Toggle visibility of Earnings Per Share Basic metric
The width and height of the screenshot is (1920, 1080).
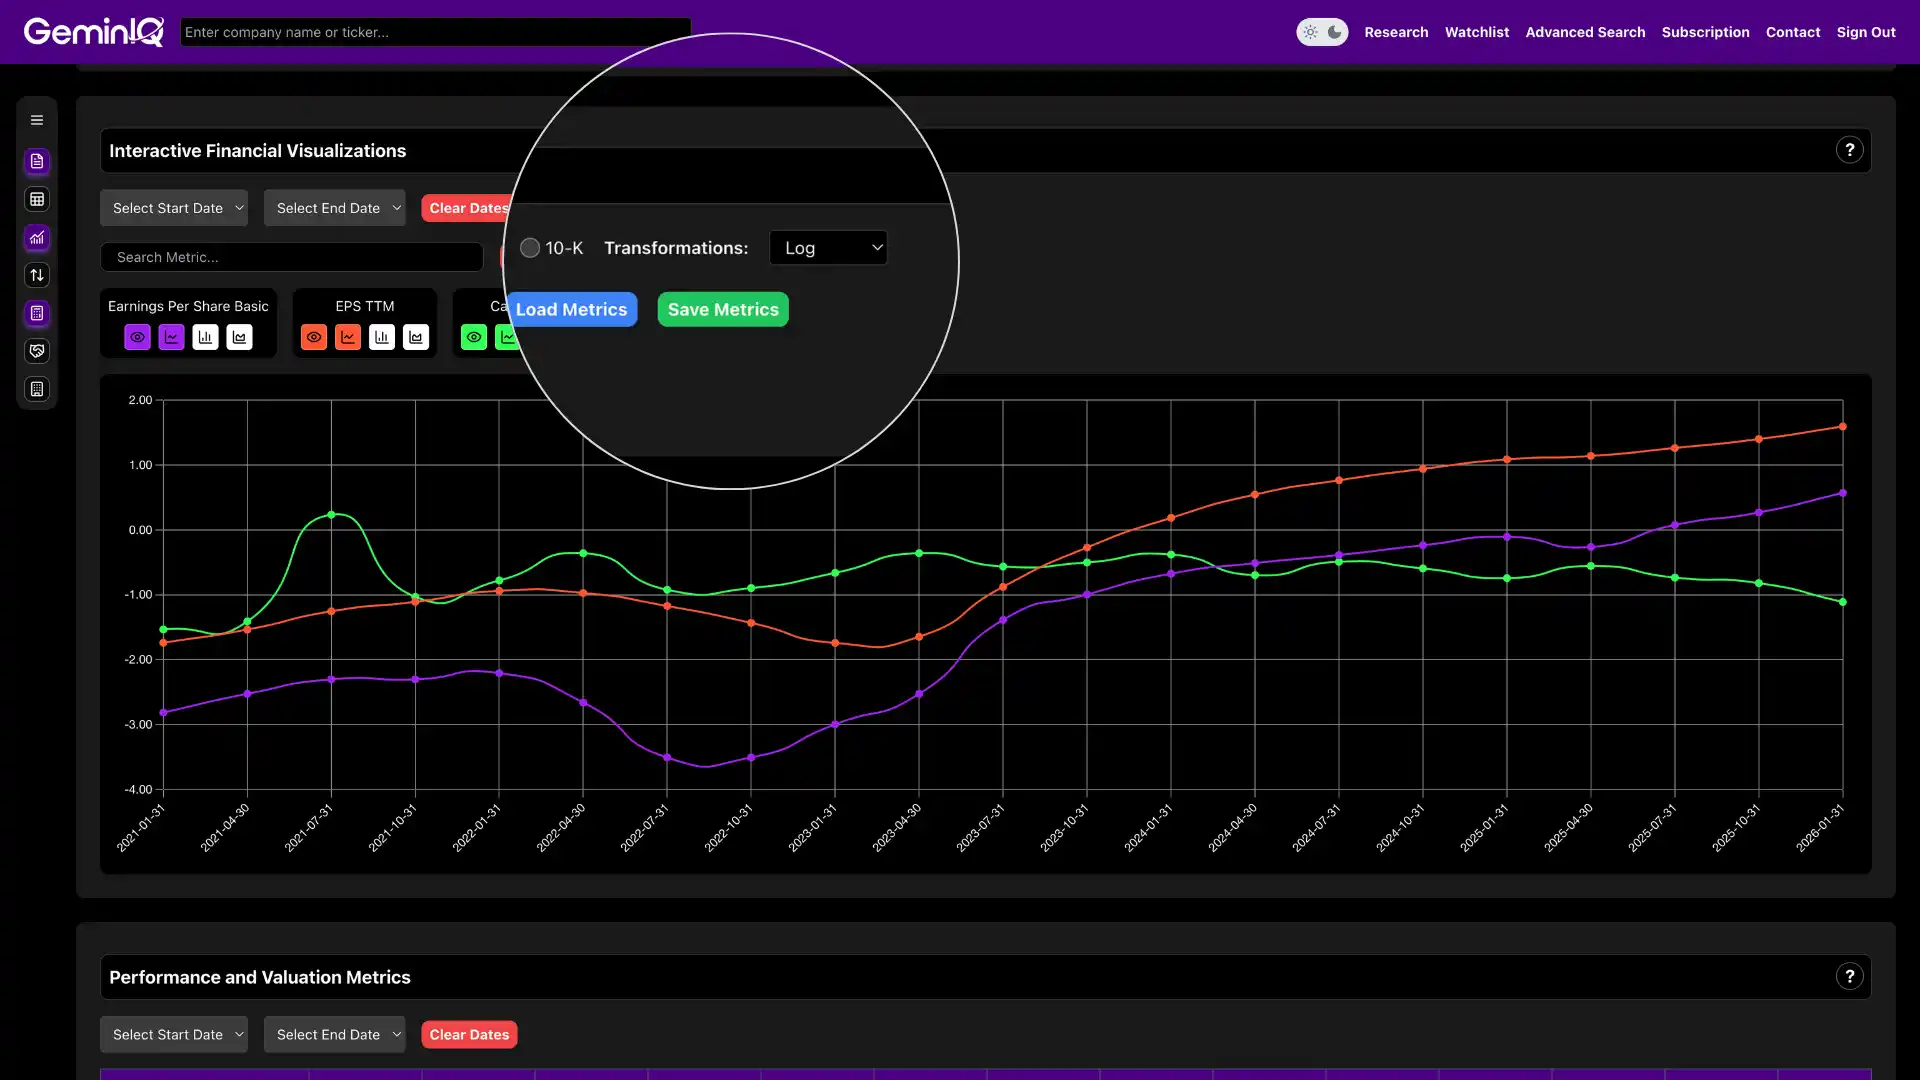[x=137, y=337]
